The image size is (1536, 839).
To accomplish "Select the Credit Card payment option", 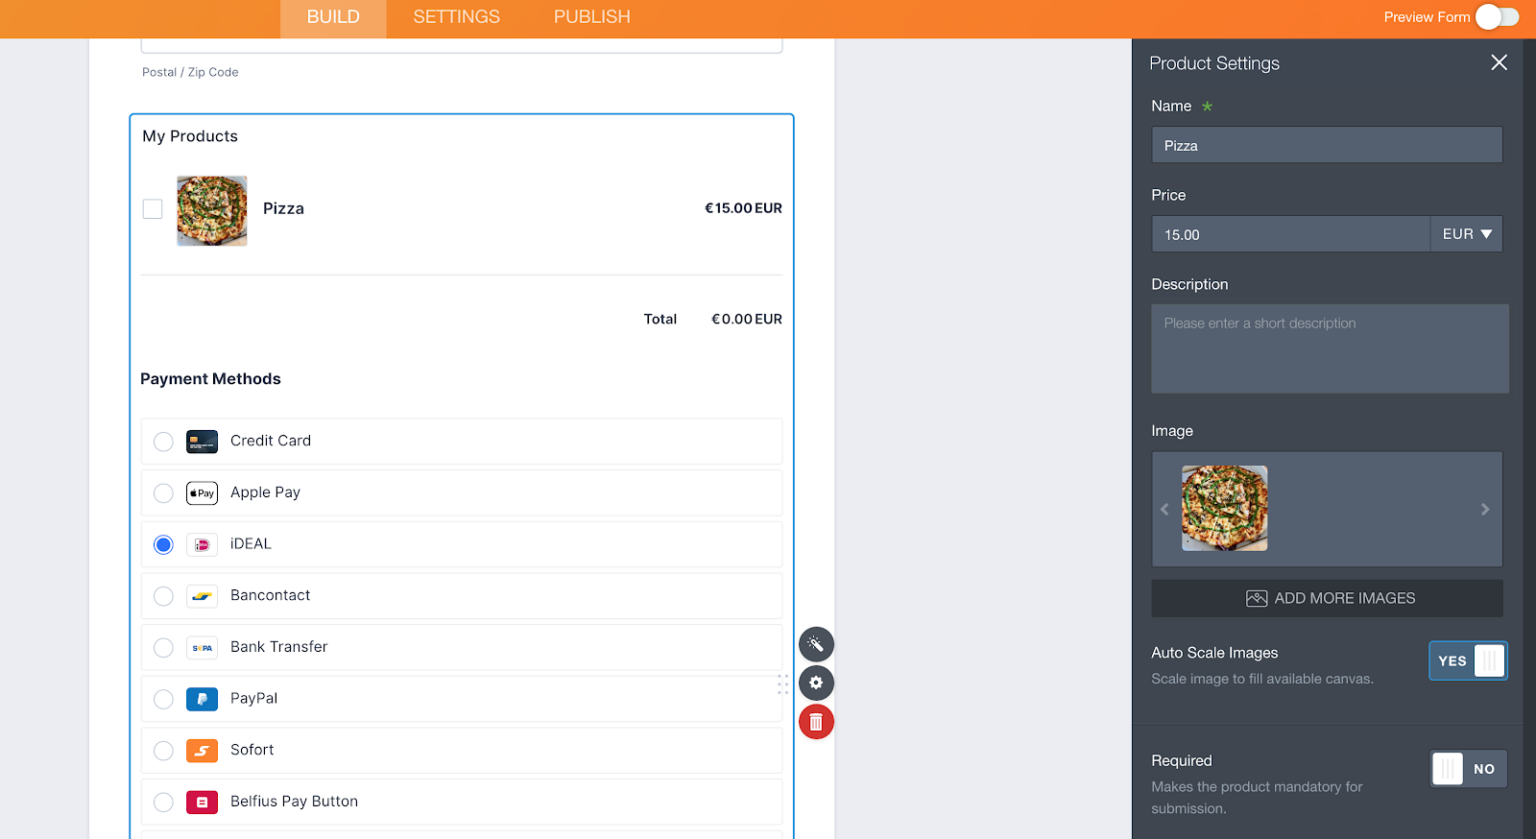I will point(163,441).
